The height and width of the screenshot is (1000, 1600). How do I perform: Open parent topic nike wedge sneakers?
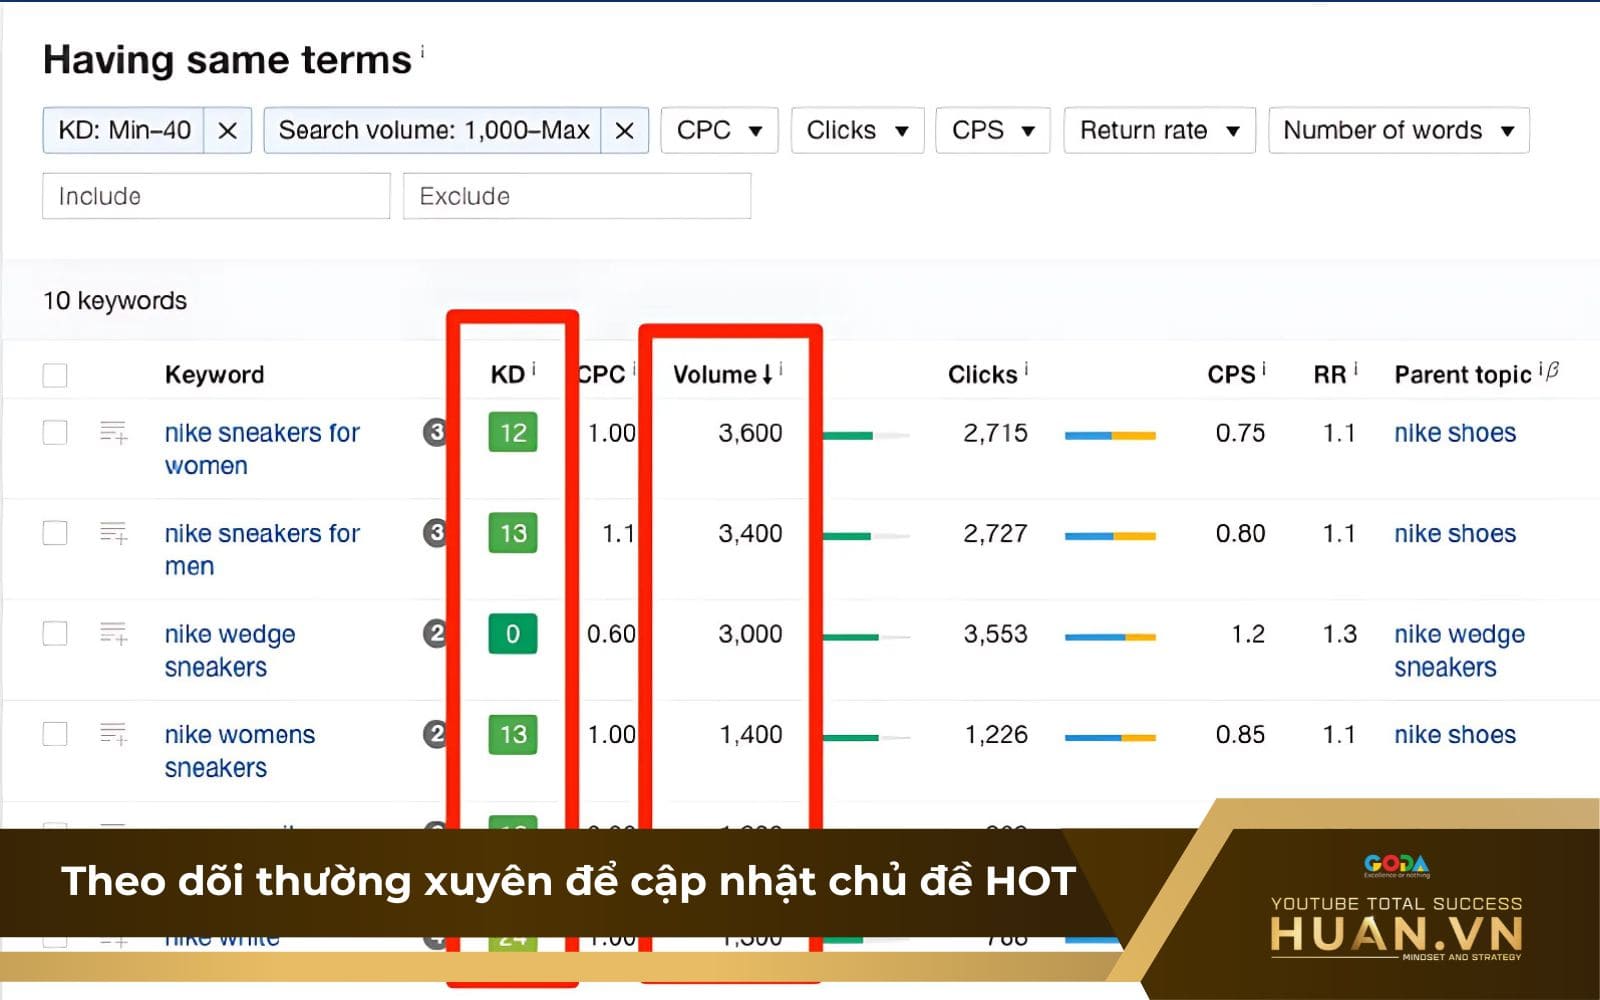click(x=1459, y=650)
